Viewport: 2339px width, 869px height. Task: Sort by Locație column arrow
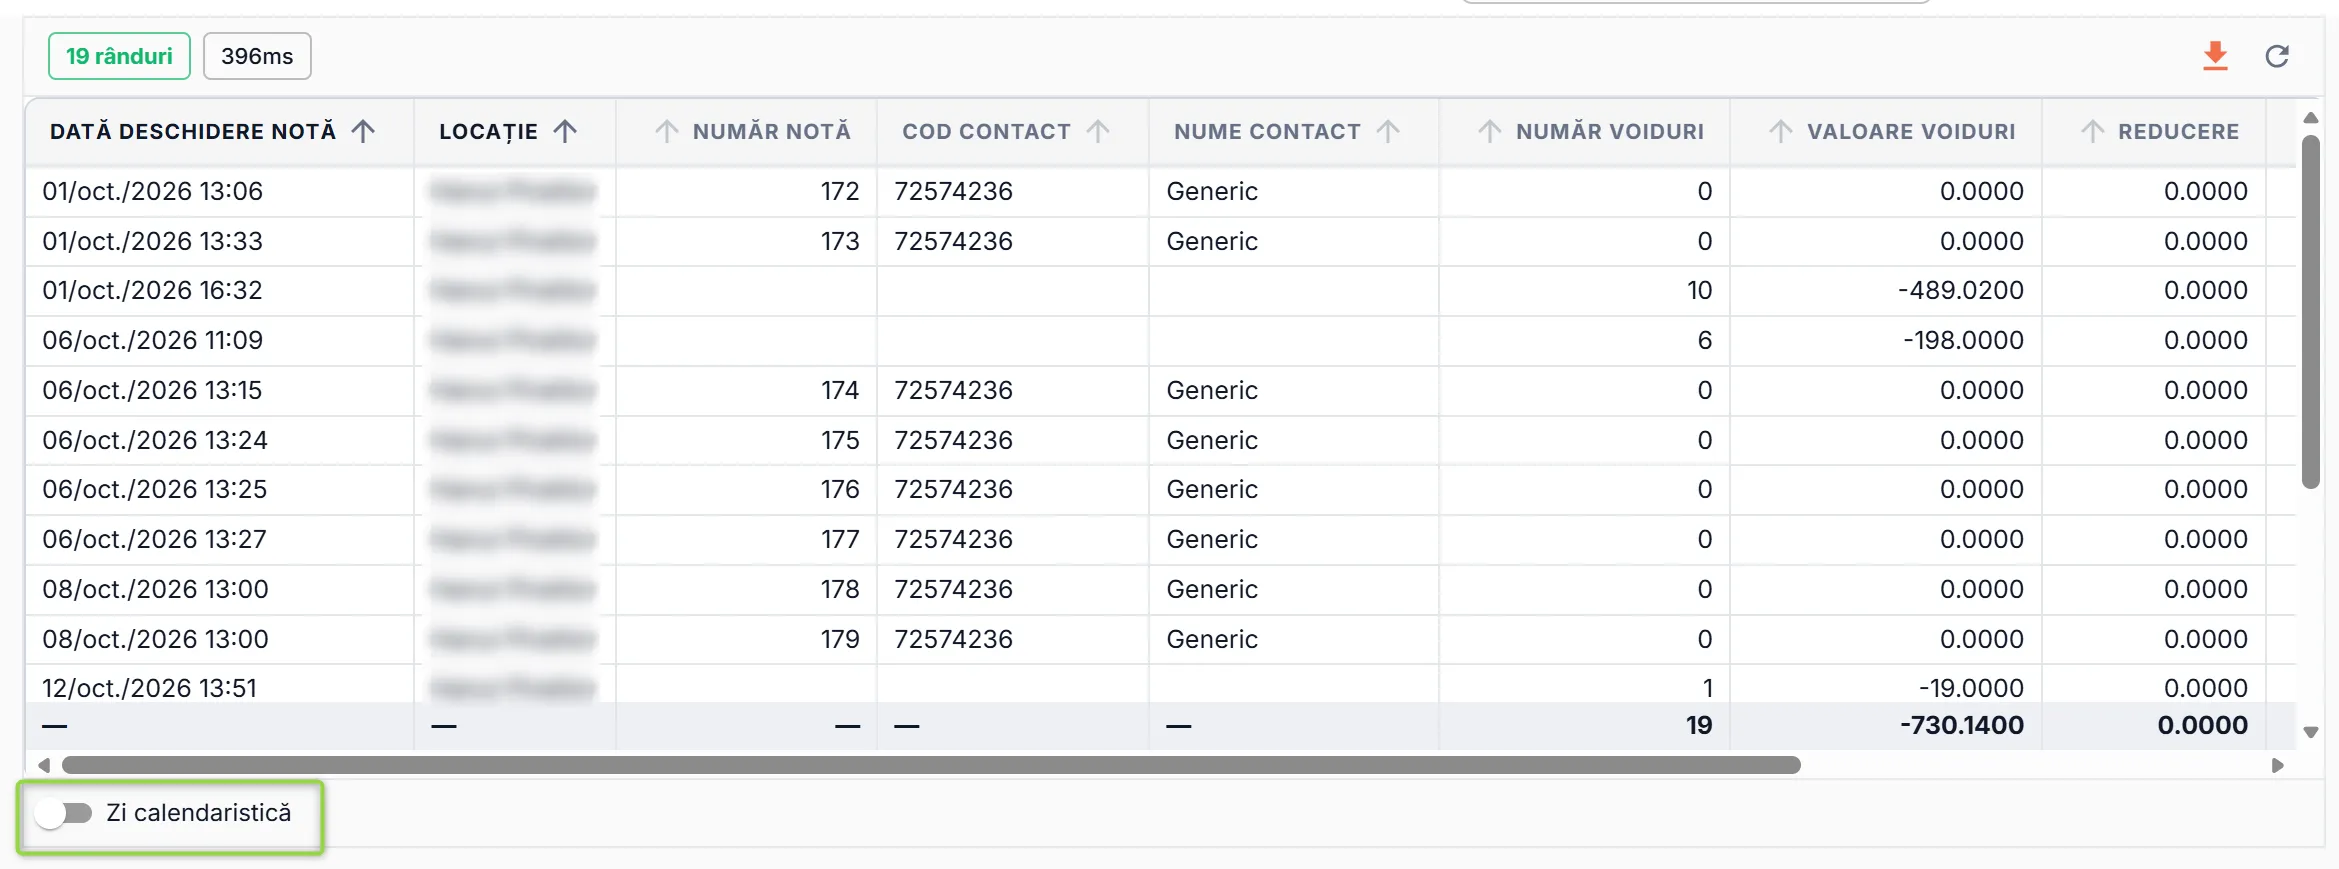click(565, 131)
